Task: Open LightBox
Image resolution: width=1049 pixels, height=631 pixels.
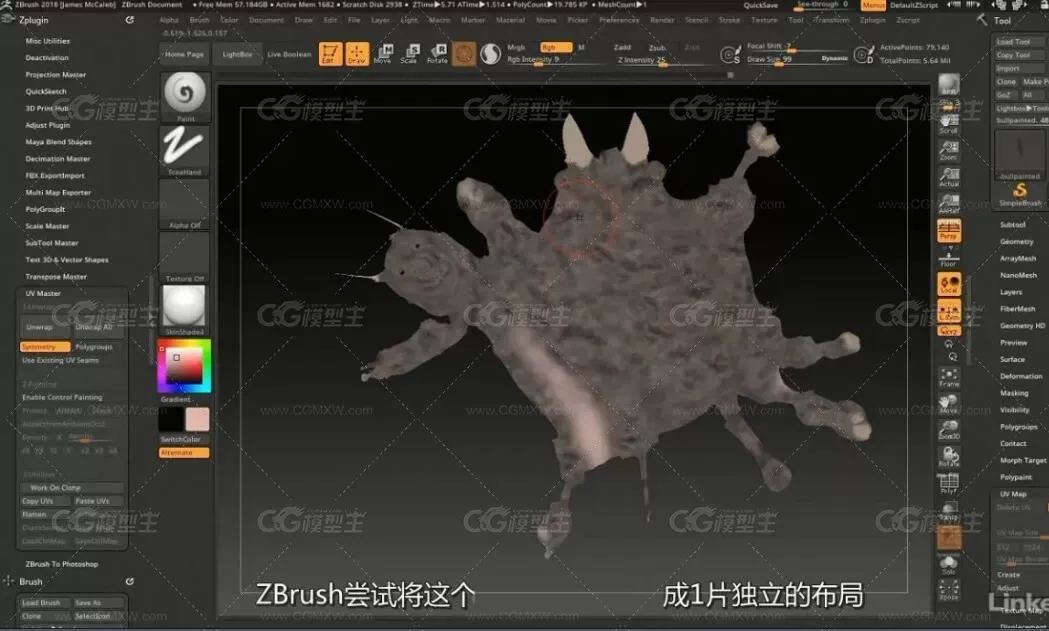Action: click(x=237, y=54)
